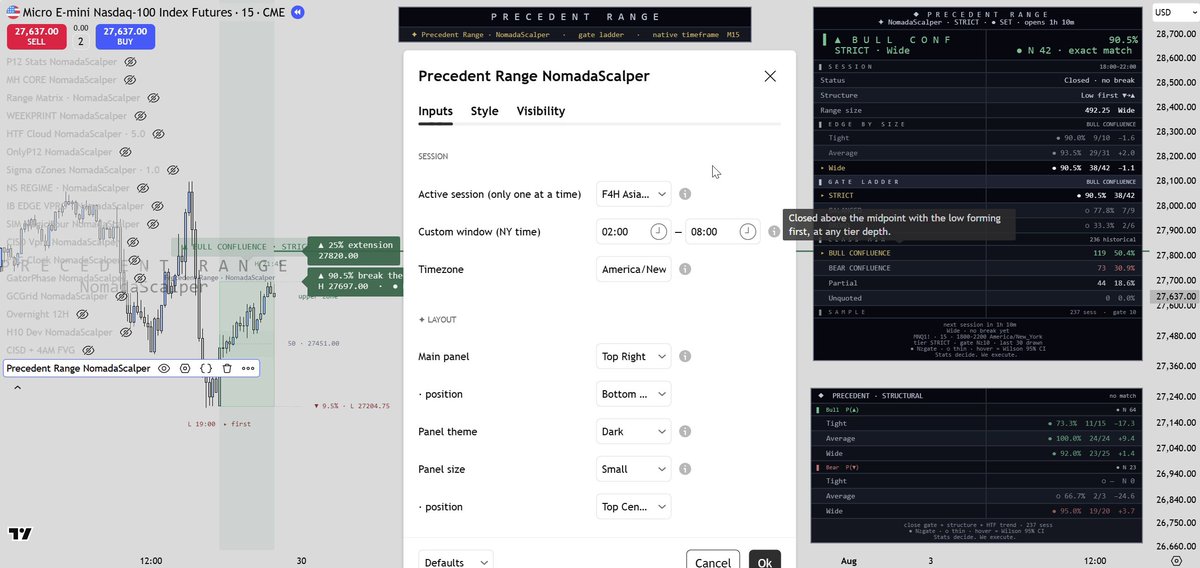Click the Timezone America/New input field
Image resolution: width=1200 pixels, height=568 pixels.
(634, 269)
